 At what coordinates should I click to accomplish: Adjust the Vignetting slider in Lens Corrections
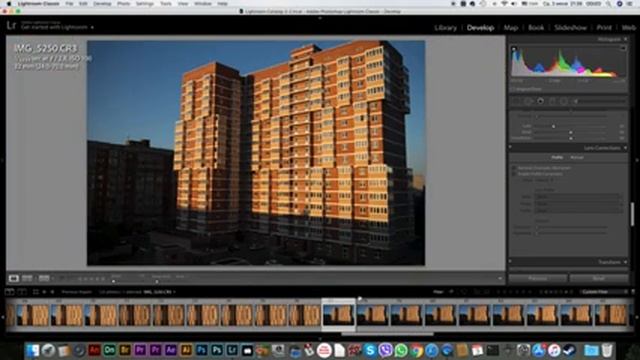click(x=572, y=233)
